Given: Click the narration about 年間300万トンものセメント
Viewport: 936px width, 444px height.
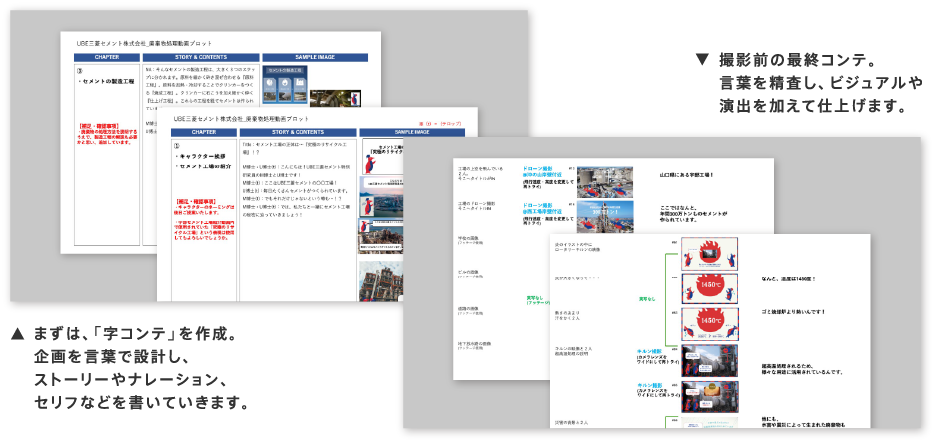Looking at the screenshot, I should click(x=694, y=213).
